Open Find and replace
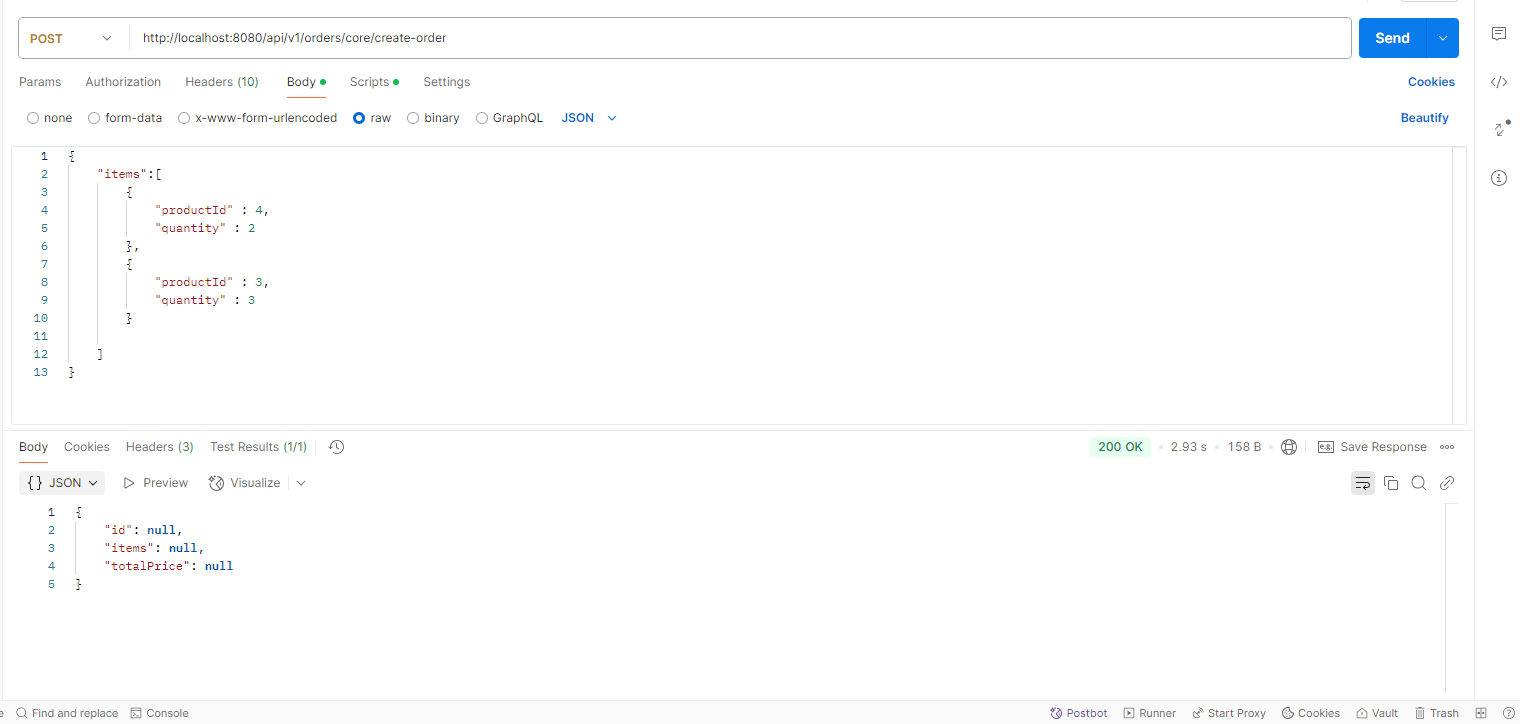Screen dimensions: 1520x724 coord(67,713)
